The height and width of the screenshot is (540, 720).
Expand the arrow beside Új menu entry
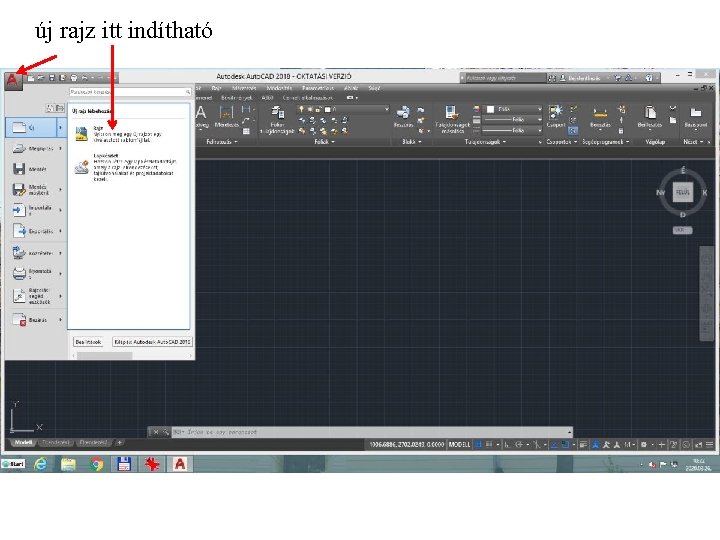coord(61,127)
